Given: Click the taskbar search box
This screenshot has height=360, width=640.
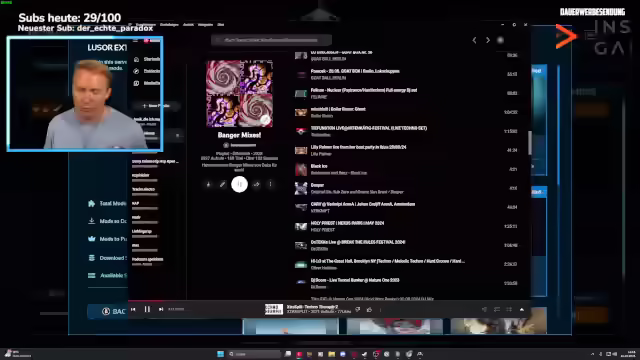Looking at the screenshot, I should 254,354.
